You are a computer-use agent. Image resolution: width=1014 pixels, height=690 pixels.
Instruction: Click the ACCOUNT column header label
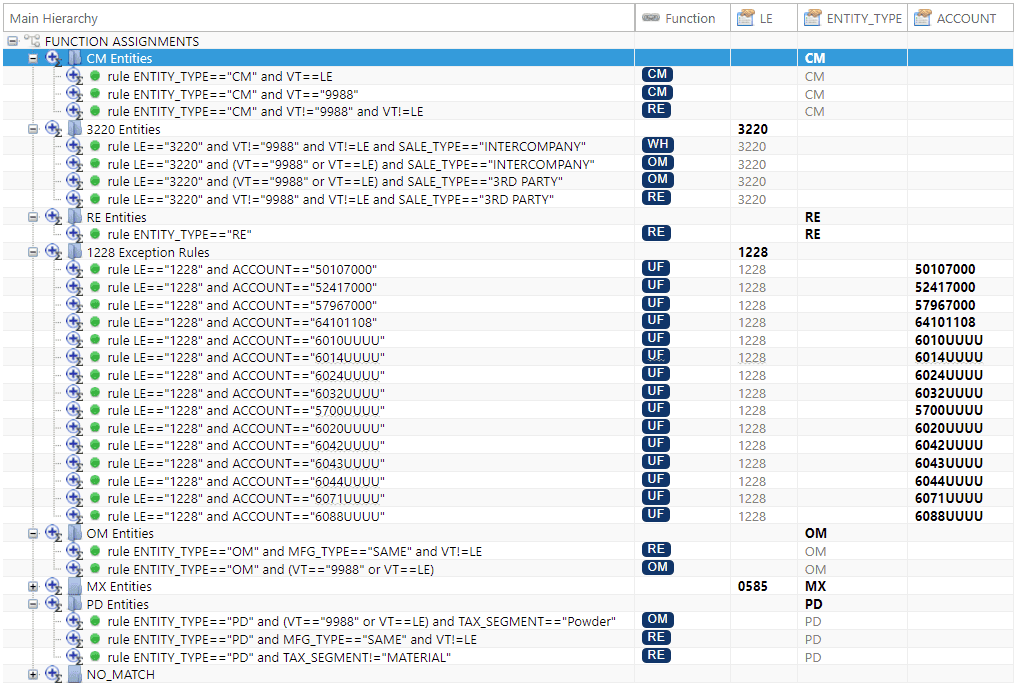(x=966, y=19)
